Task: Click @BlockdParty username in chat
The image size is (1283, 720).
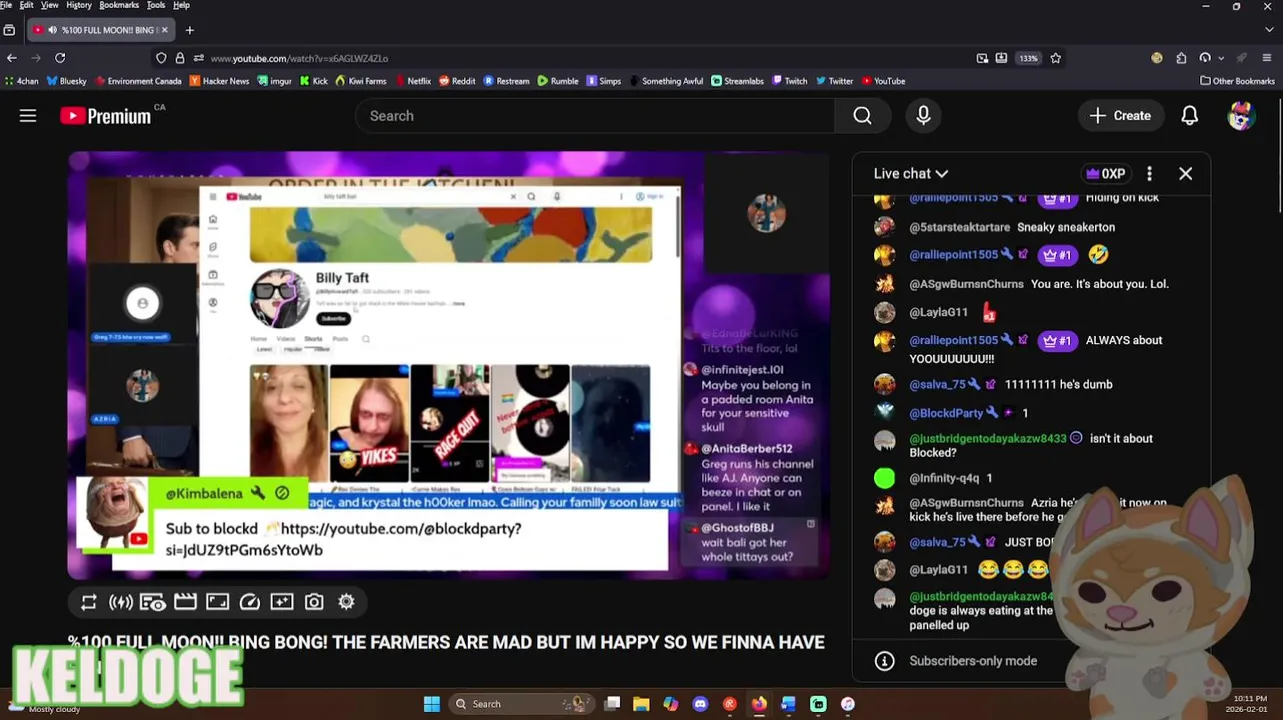Action: (946, 413)
